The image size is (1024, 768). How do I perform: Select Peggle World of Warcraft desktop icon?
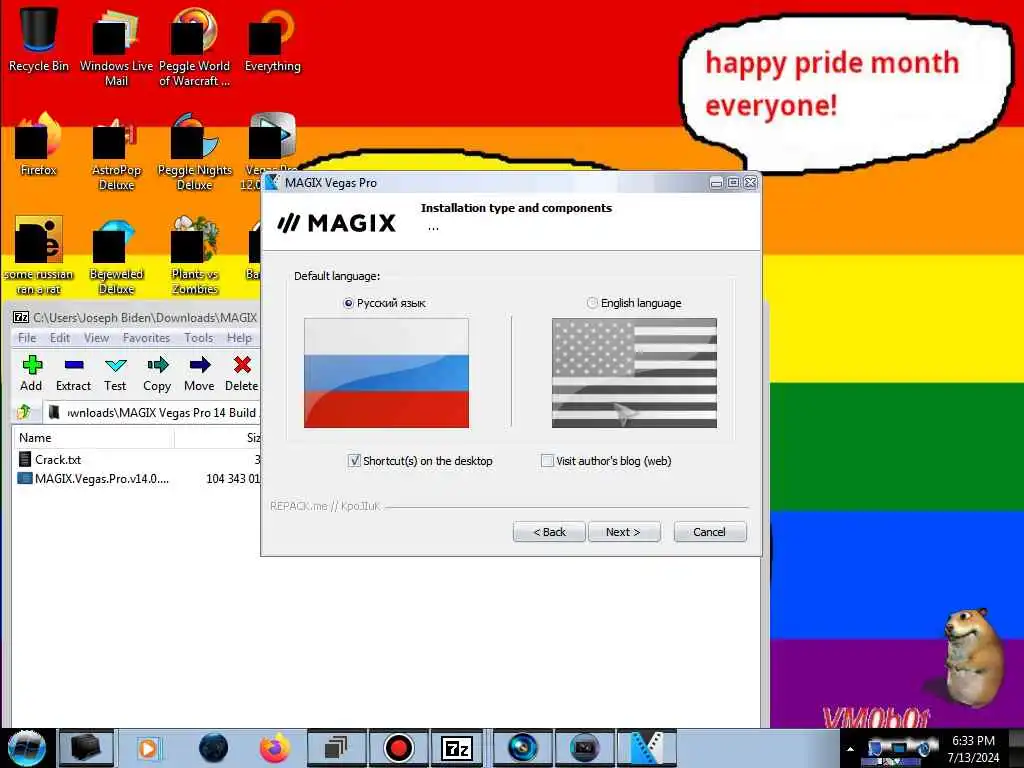[195, 47]
